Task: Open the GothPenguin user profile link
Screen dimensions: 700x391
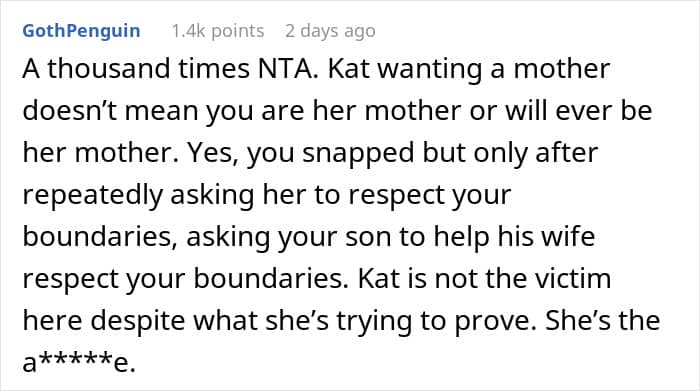Action: pyautogui.click(x=81, y=31)
